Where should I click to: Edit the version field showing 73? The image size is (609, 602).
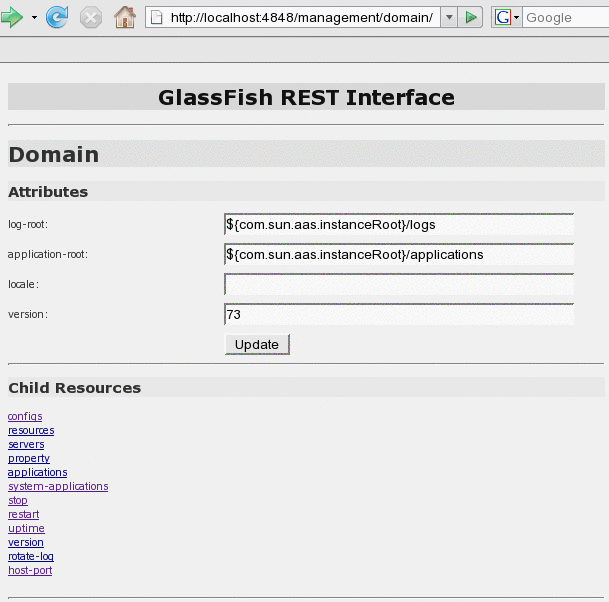[399, 314]
